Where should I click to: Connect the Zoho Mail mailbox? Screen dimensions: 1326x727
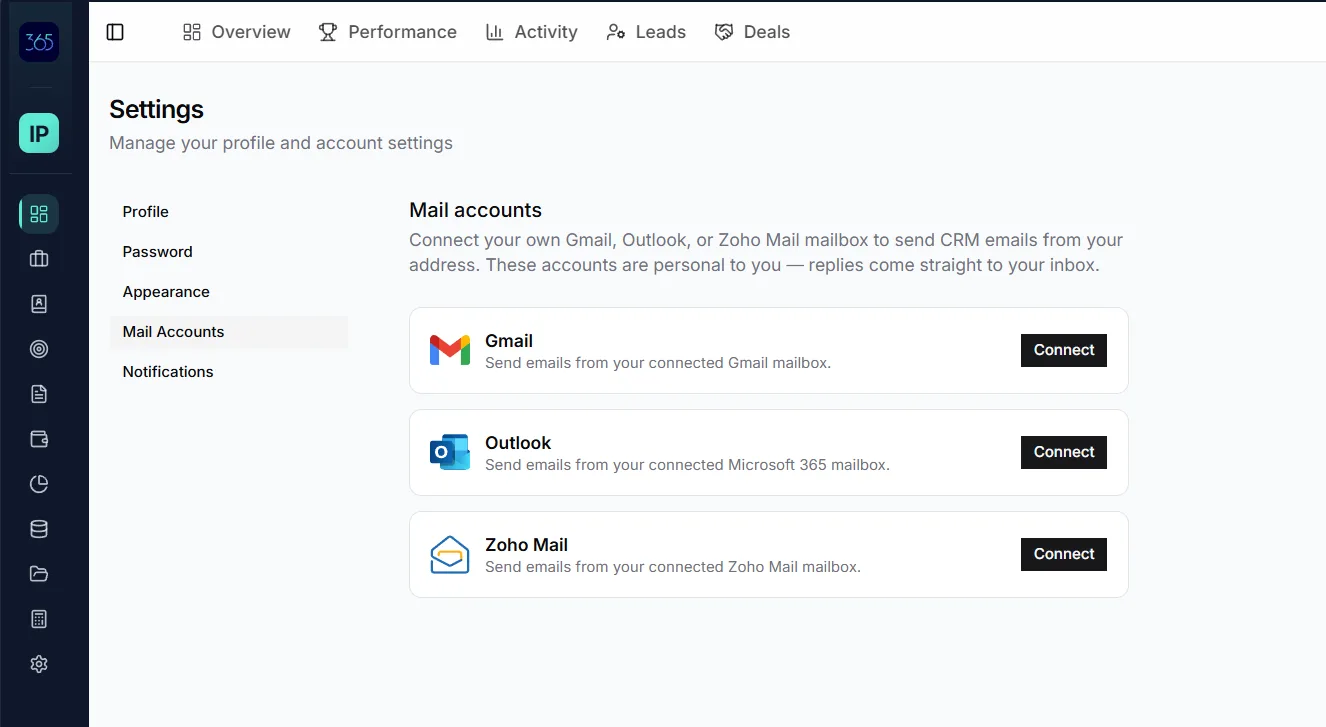1064,554
